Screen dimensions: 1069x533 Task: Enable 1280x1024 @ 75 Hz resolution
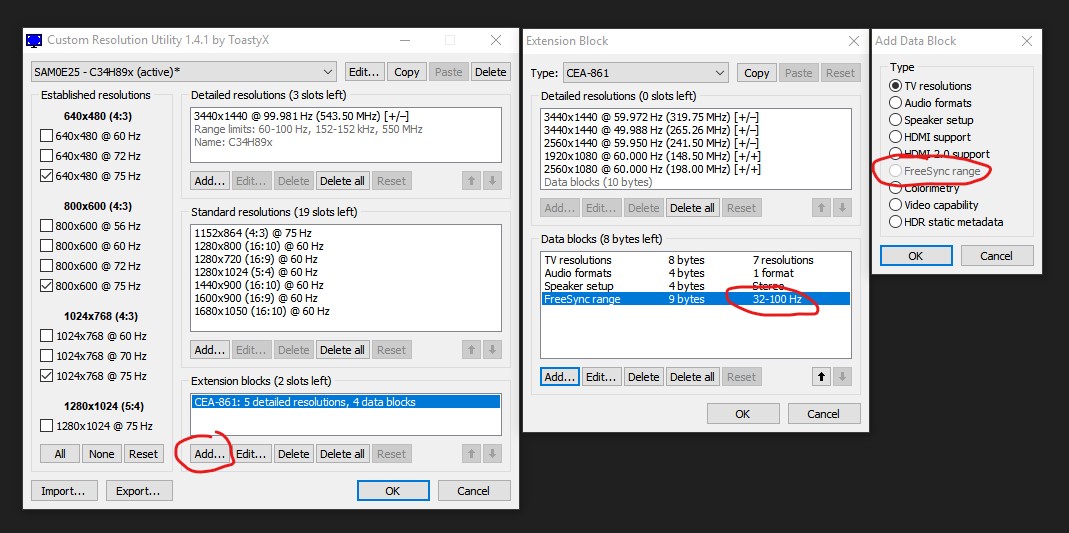pyautogui.click(x=46, y=426)
